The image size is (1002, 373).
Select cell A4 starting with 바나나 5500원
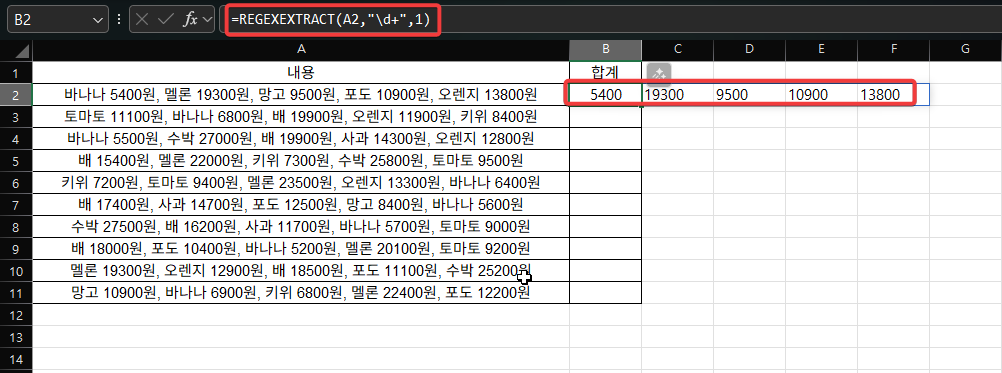pyautogui.click(x=301, y=139)
